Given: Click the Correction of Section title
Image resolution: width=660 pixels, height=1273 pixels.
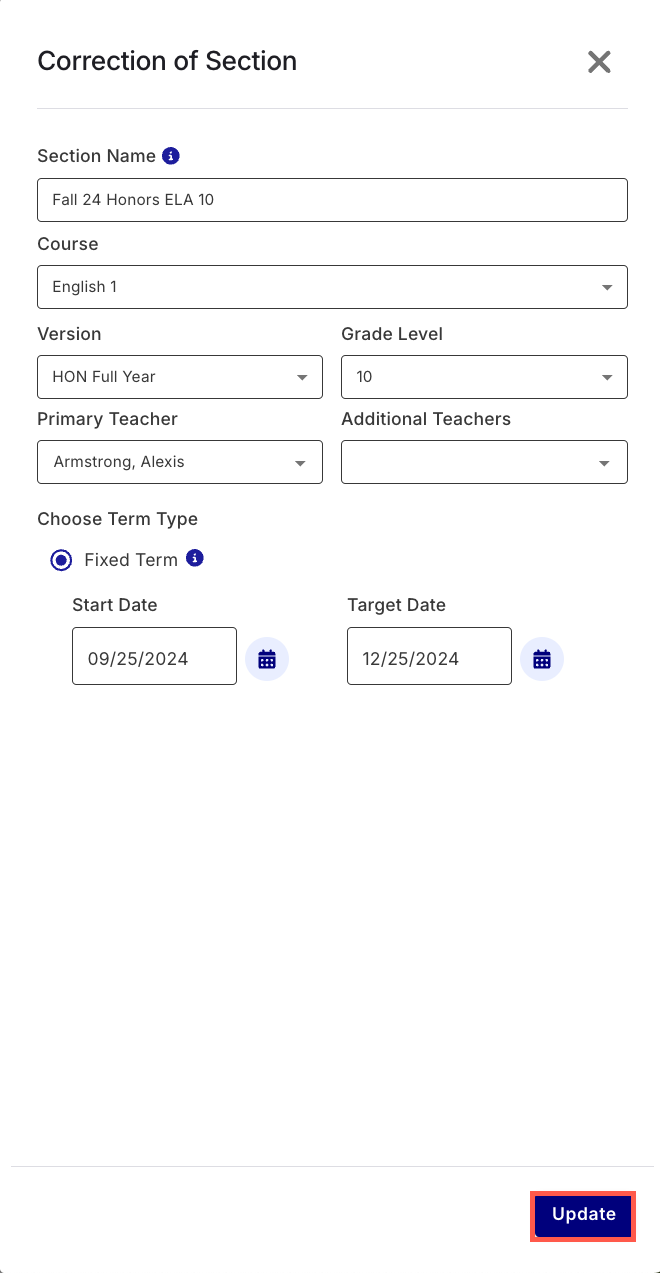Looking at the screenshot, I should (167, 61).
